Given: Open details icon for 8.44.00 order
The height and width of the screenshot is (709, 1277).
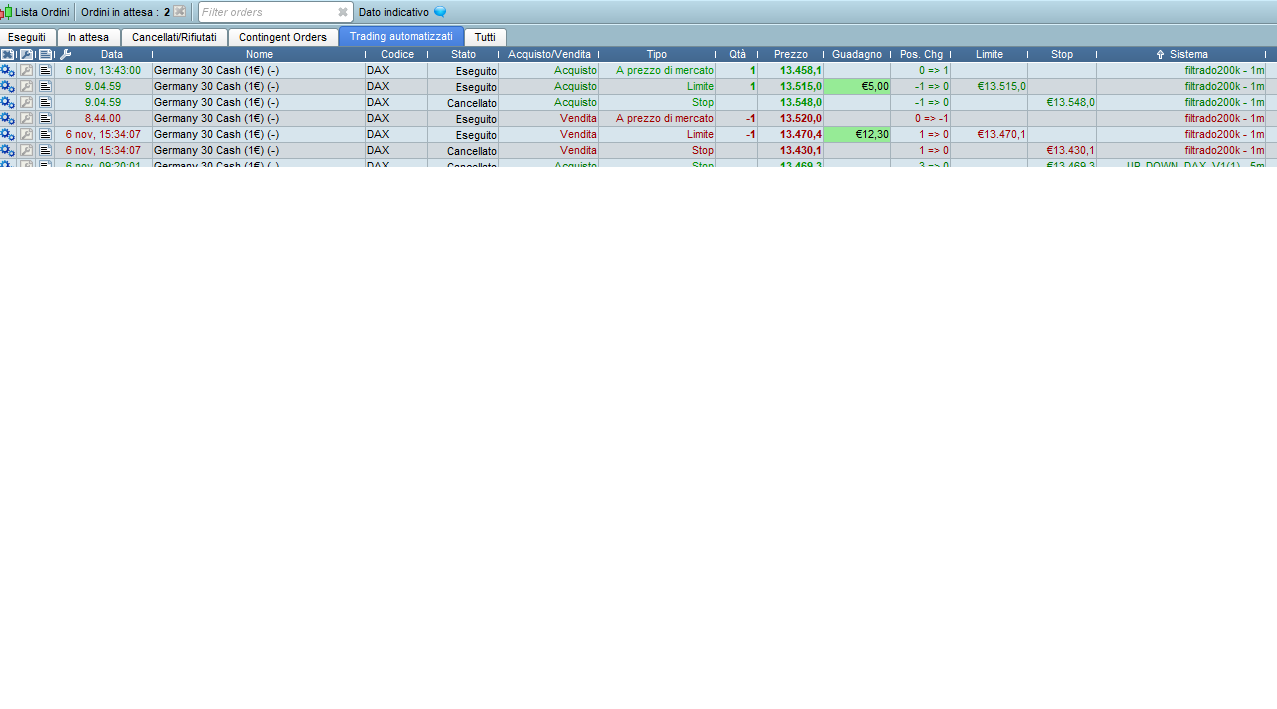Looking at the screenshot, I should pos(45,119).
